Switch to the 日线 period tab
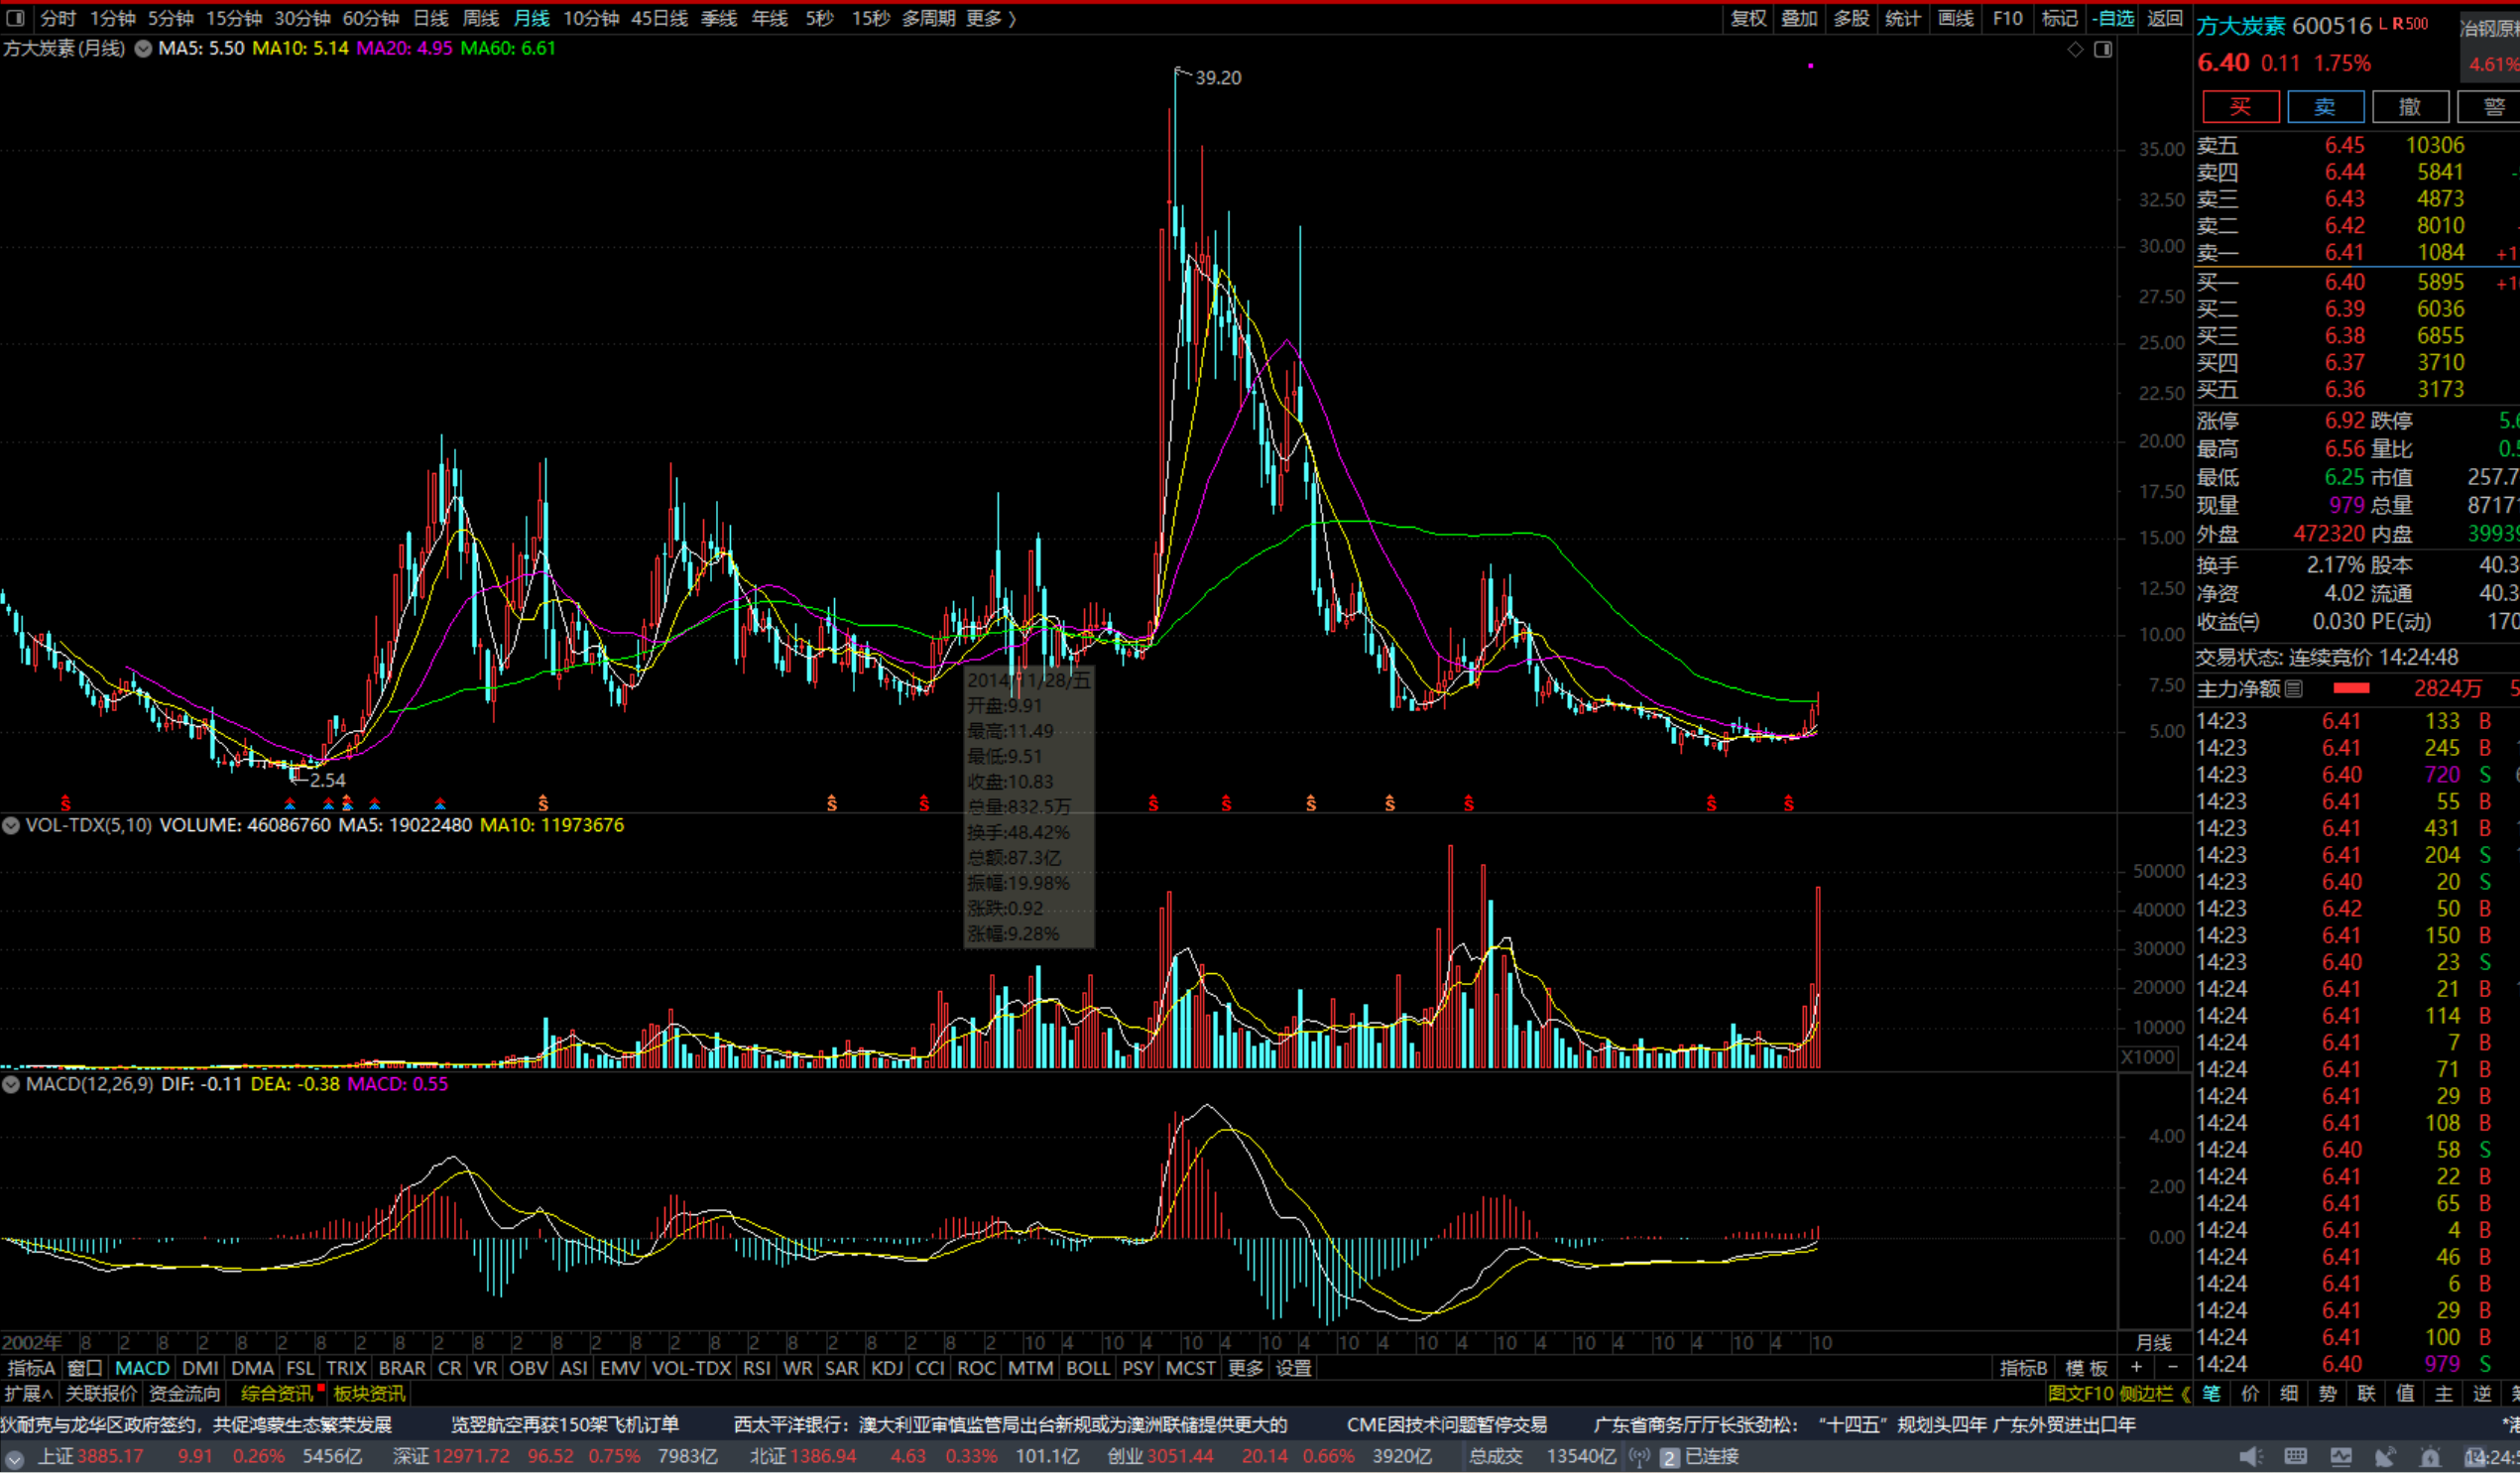This screenshot has width=2520, height=1473. pos(430,18)
